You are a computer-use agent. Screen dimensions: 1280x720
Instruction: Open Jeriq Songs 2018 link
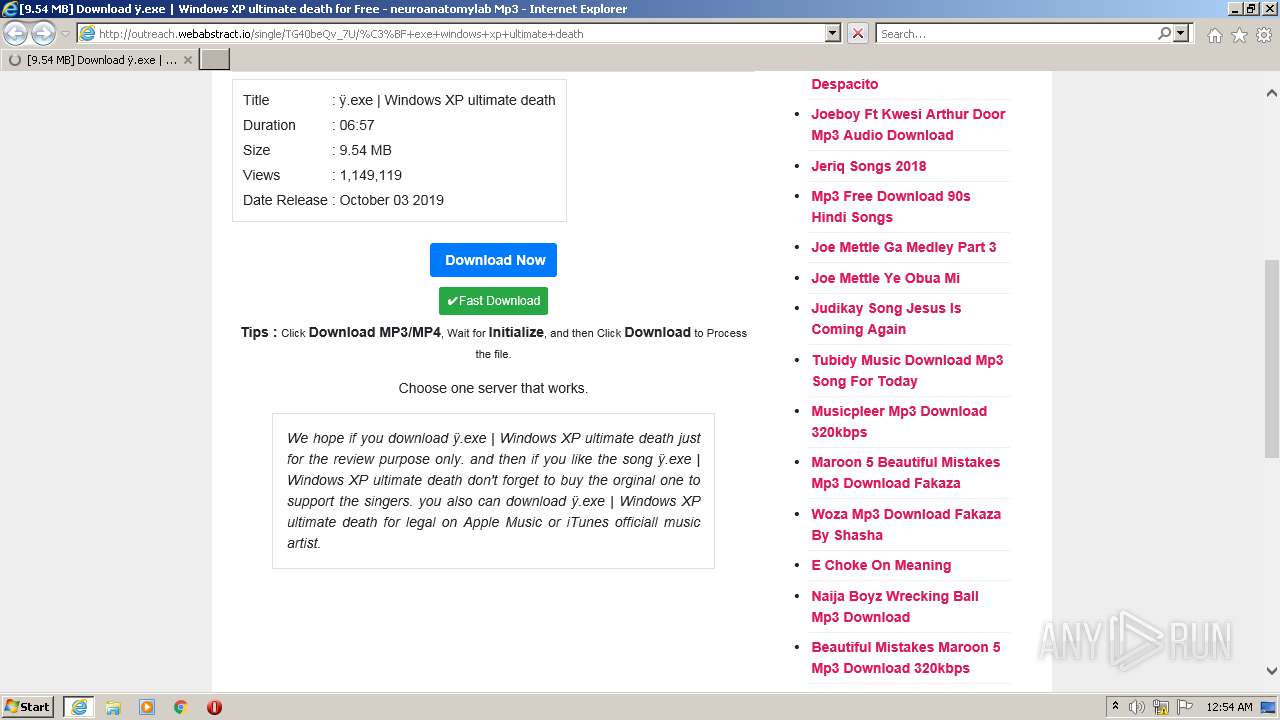click(x=869, y=166)
